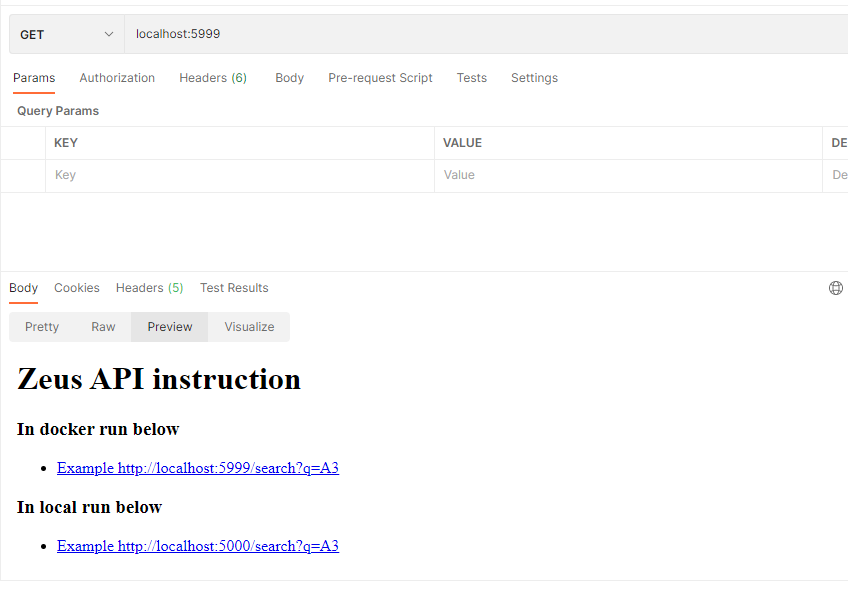The width and height of the screenshot is (848, 591).
Task: Open the localhost:5000 search example link
Action: click(x=198, y=546)
